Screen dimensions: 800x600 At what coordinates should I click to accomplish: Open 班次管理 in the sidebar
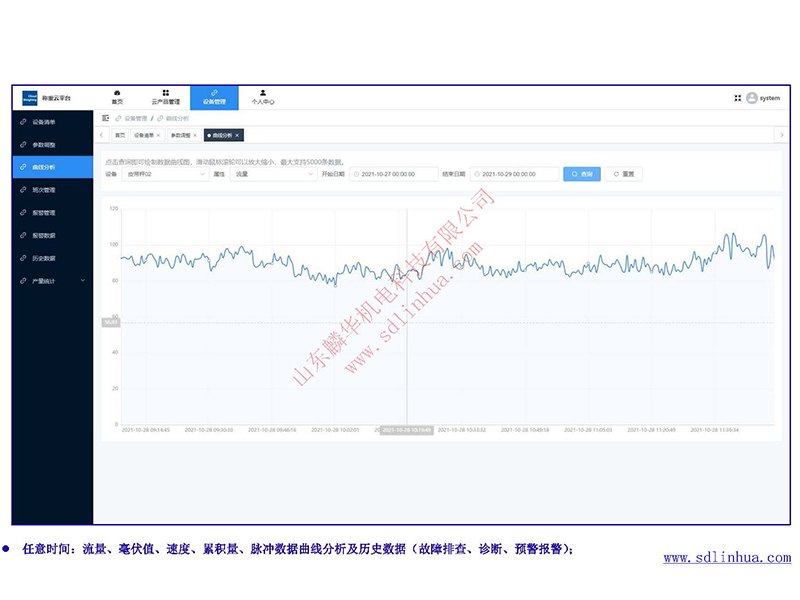point(53,190)
